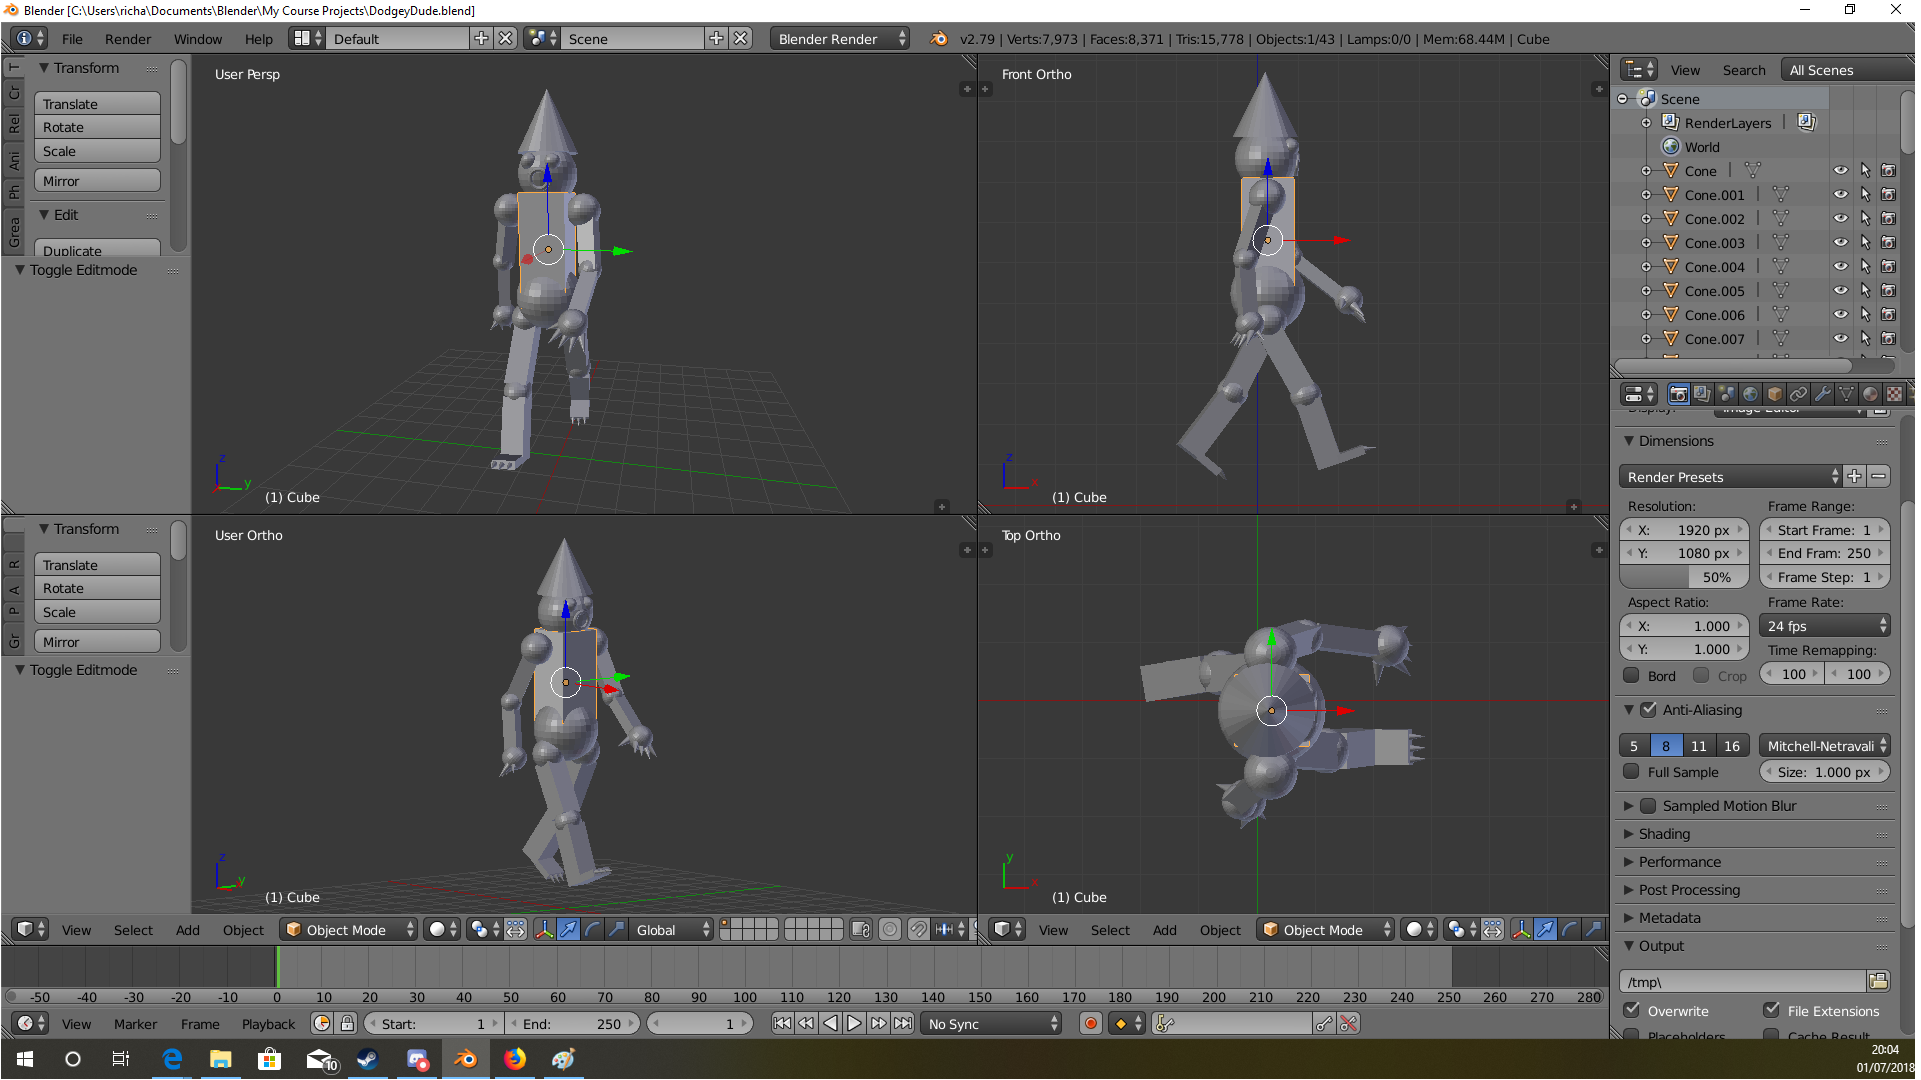Click the resolution percentage 50% slider
Screen dimensions: 1921x1080
(1684, 577)
